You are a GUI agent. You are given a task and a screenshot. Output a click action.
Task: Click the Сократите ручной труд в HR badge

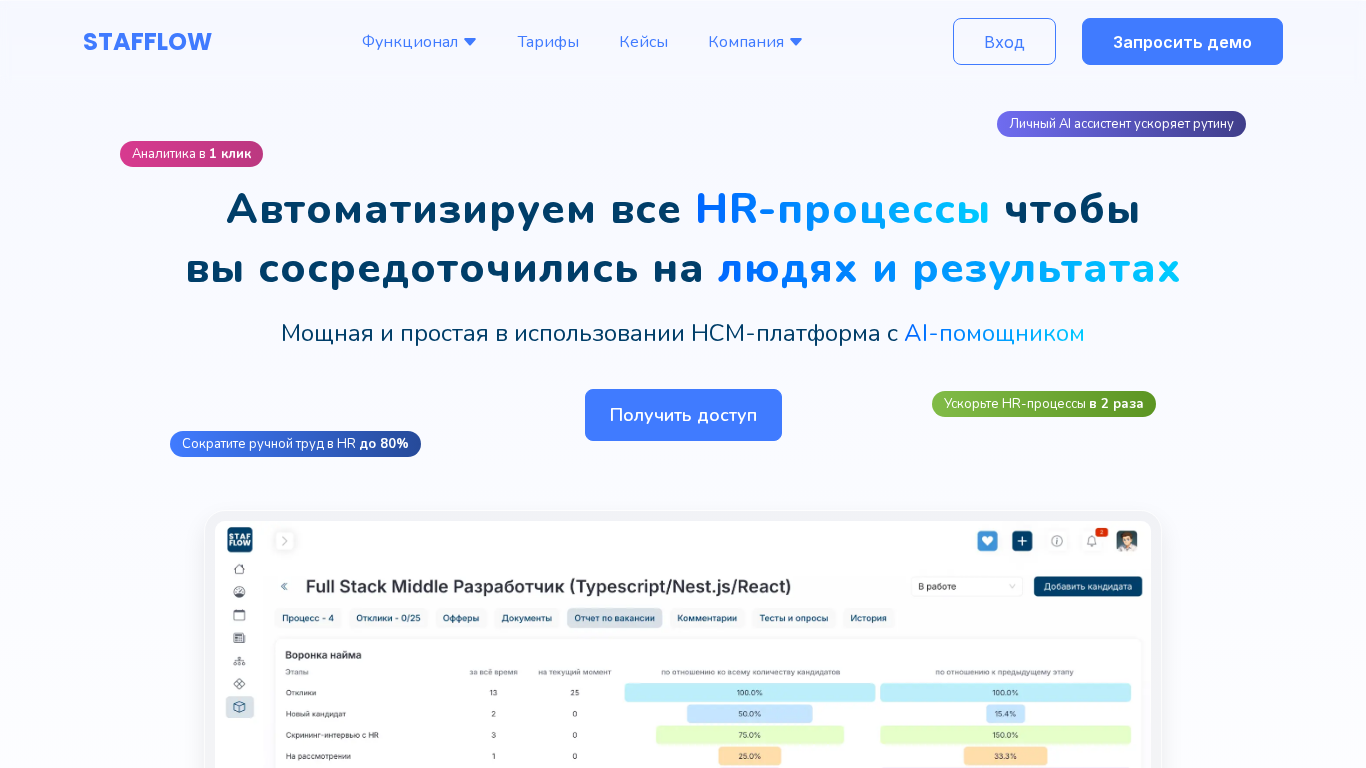[295, 444]
